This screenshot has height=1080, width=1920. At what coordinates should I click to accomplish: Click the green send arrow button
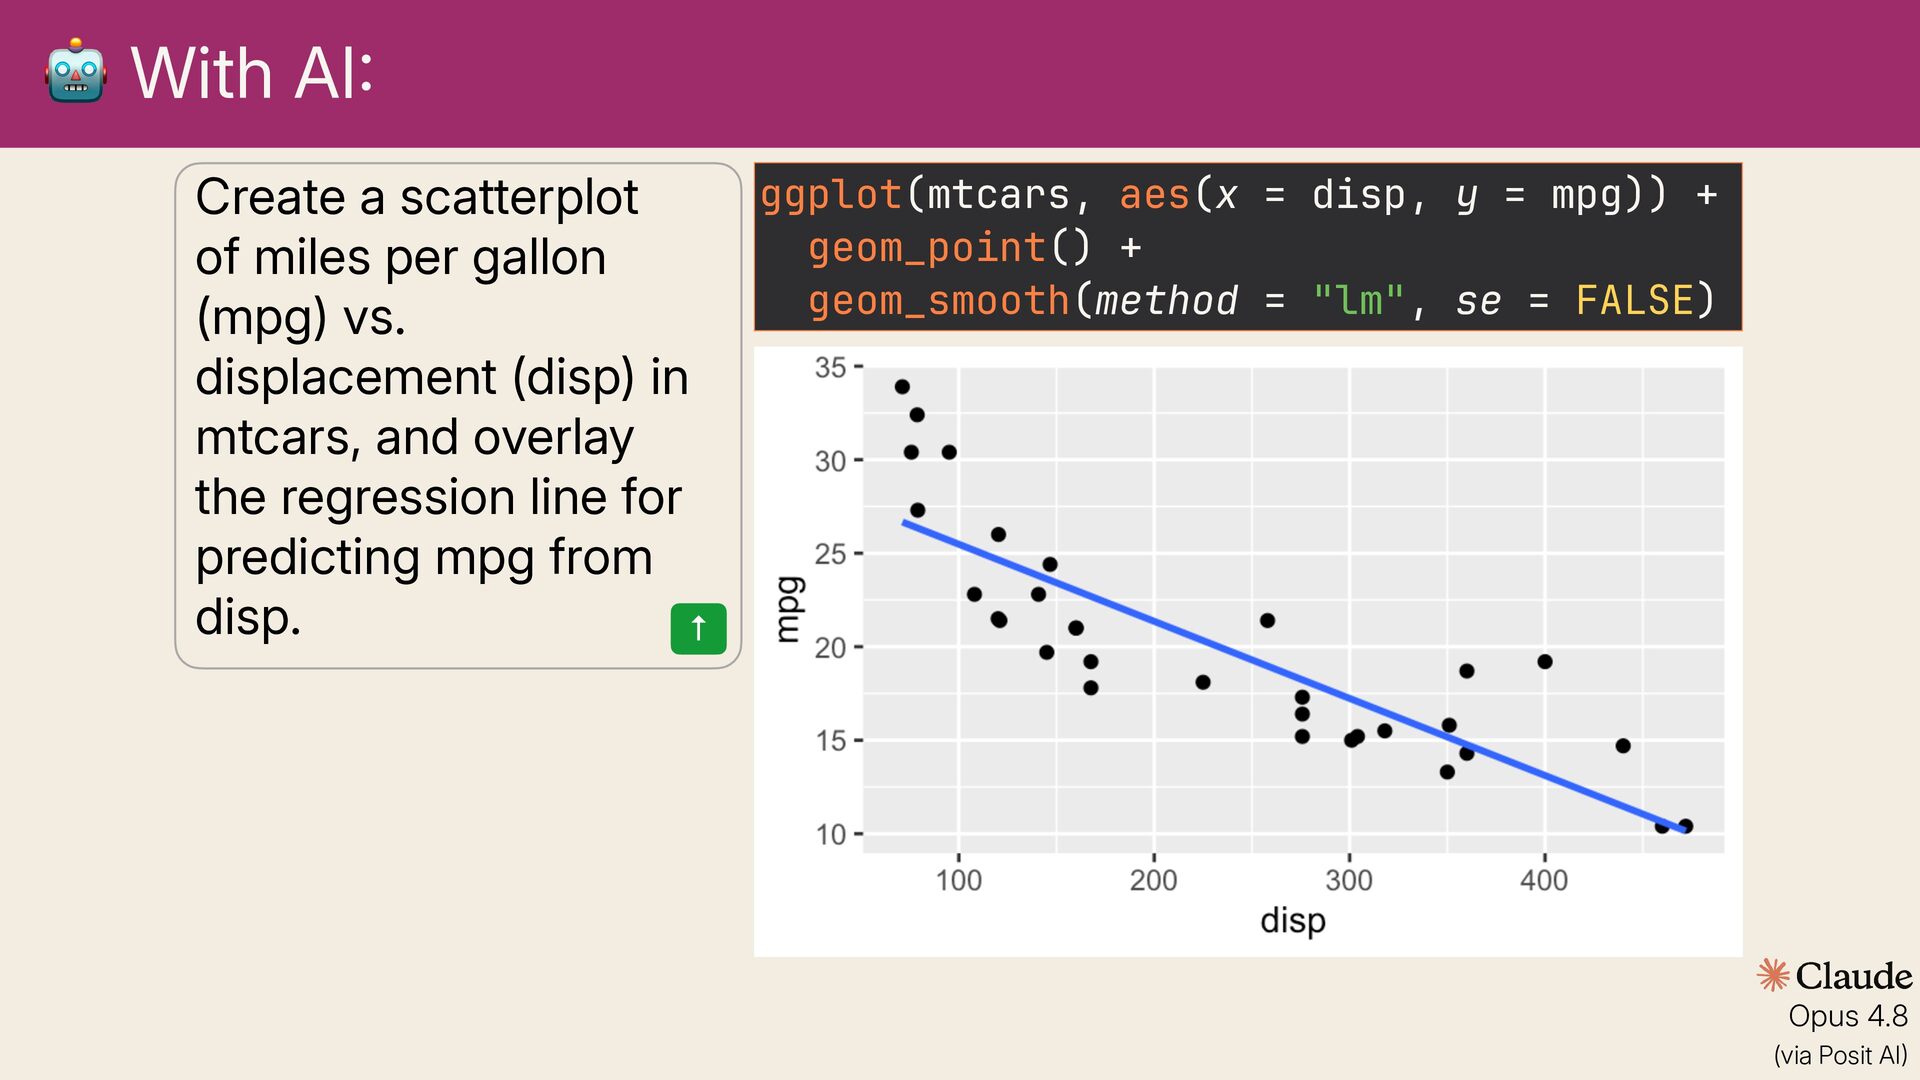coord(698,629)
